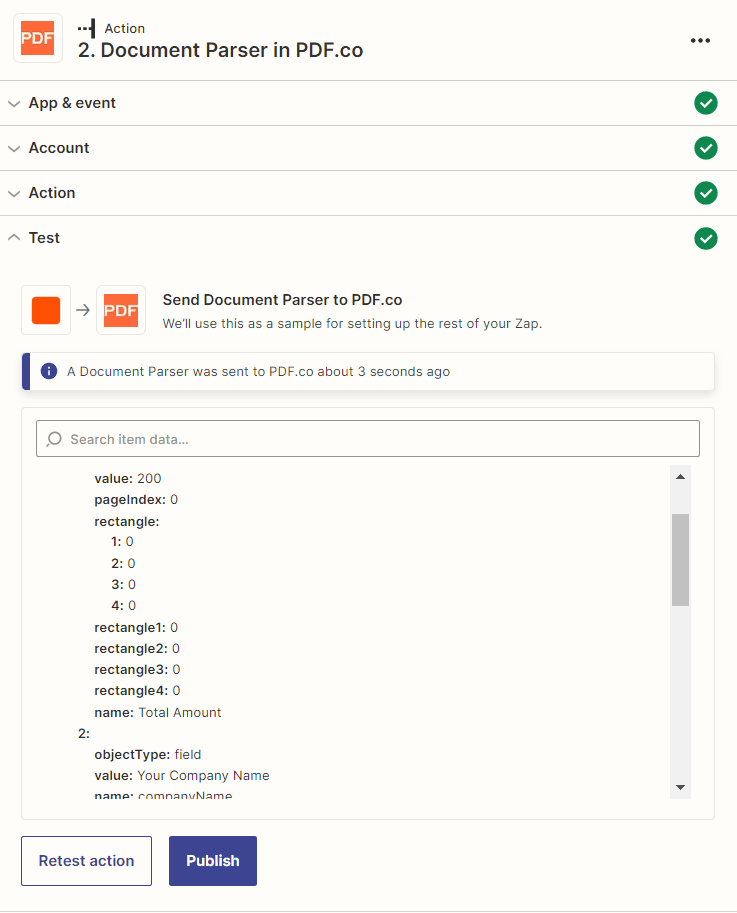Expand the Action section
Screen dimensions: 737x913
point(52,193)
